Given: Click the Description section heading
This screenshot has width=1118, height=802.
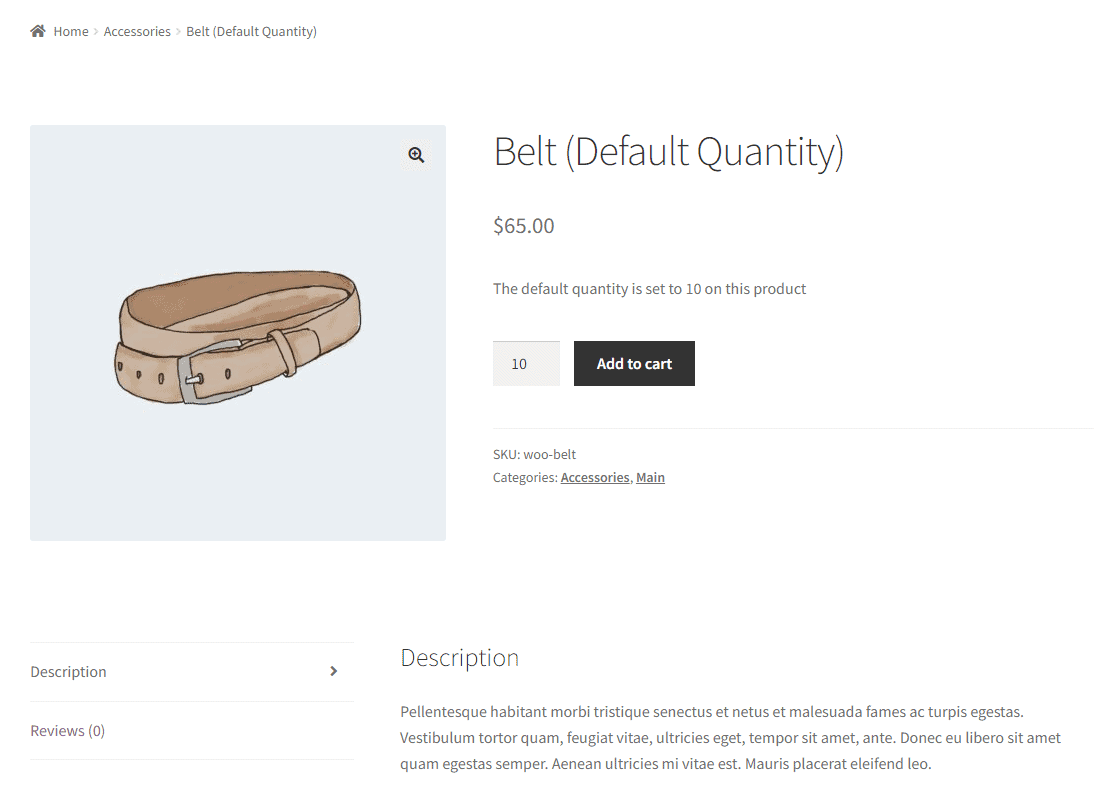Looking at the screenshot, I should click(x=460, y=658).
